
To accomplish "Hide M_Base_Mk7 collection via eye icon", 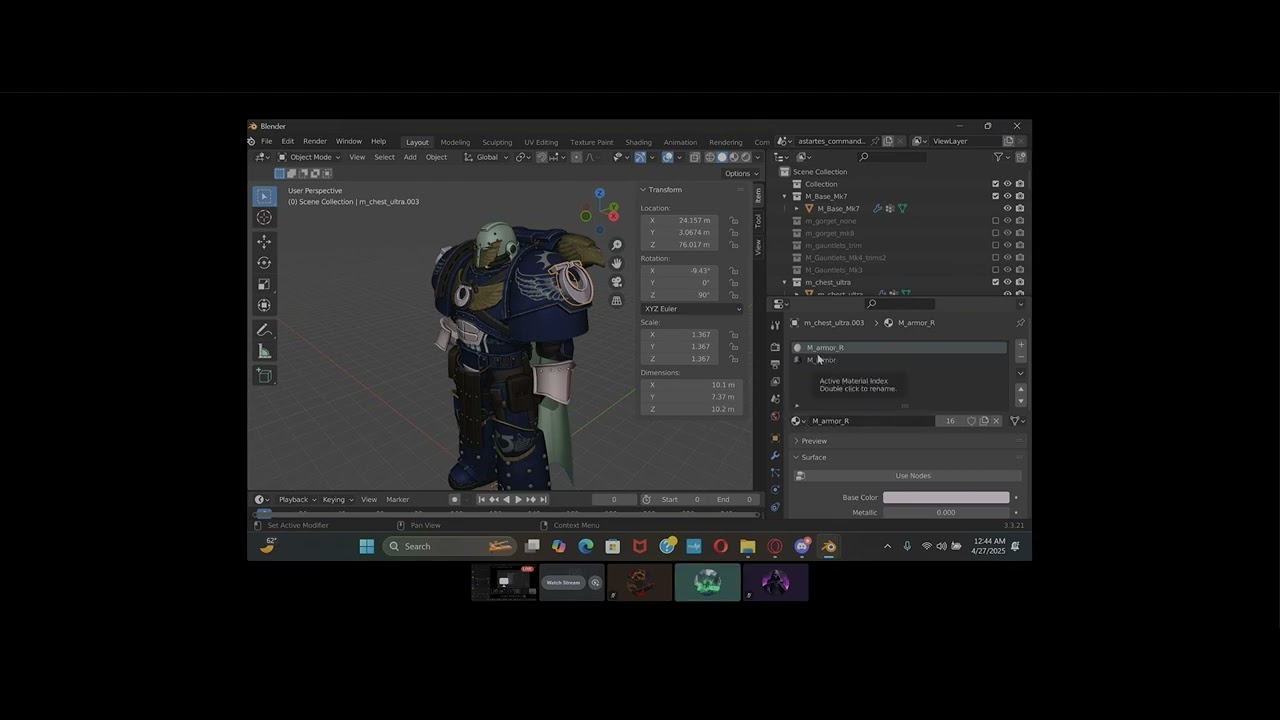I will (x=1007, y=196).
